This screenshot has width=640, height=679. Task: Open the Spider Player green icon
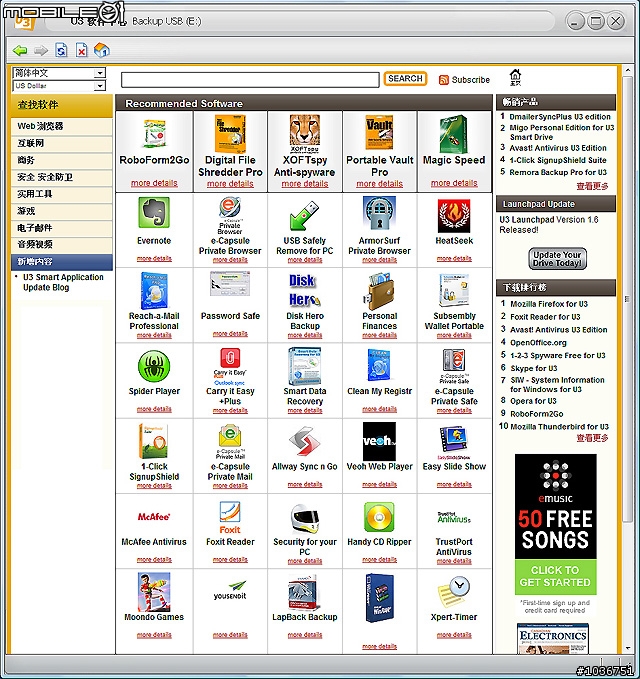click(154, 366)
